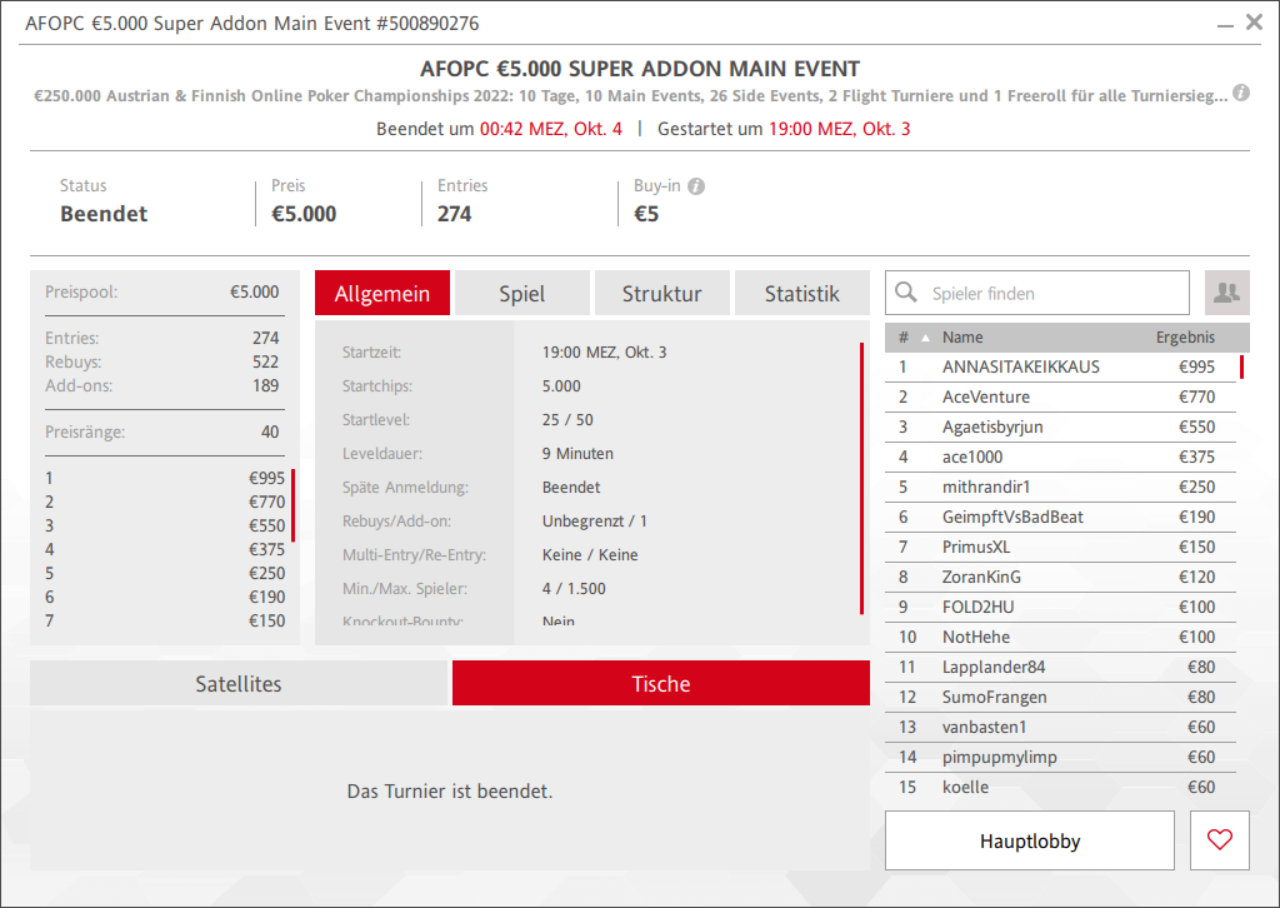Click the Min./Max. Spieler value 4 / 1.500
Viewport: 1280px width, 908px height.
574,588
